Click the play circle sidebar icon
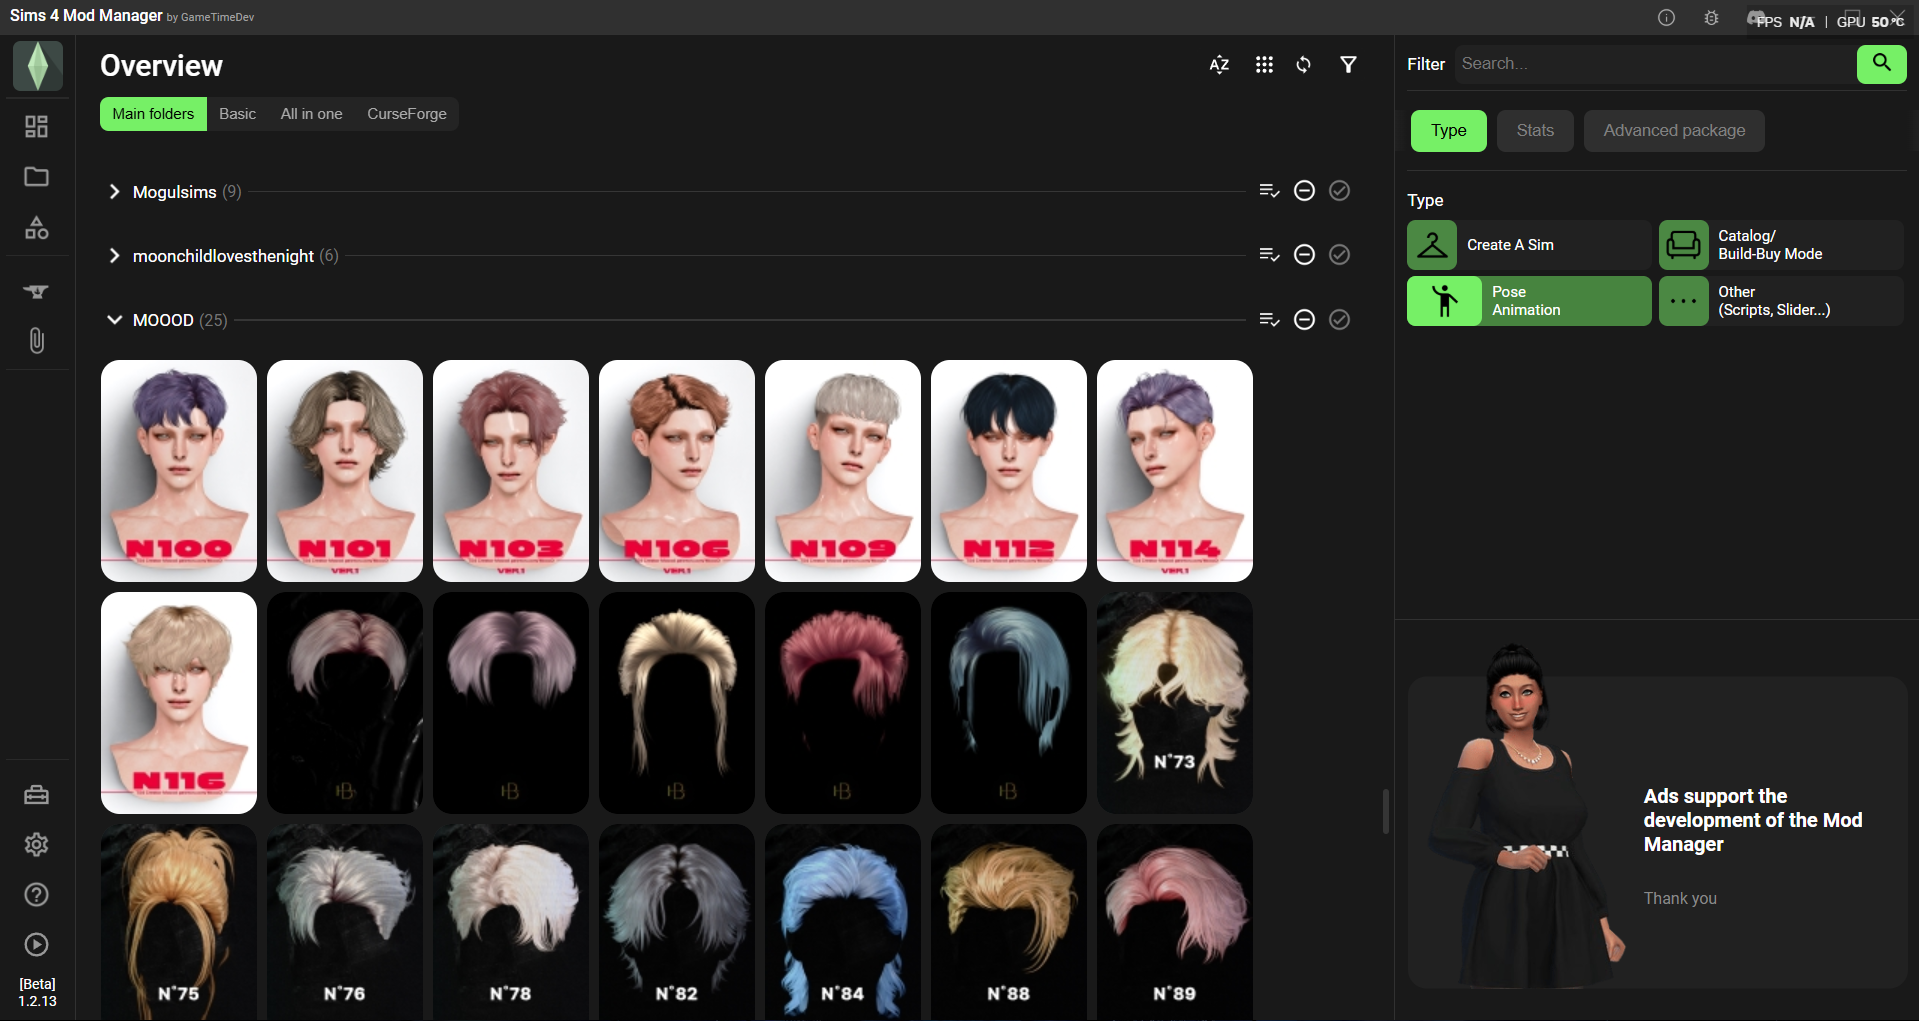 click(37, 945)
